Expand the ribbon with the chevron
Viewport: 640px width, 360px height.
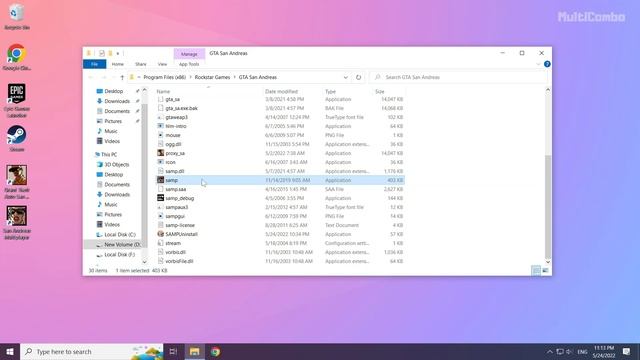point(538,64)
